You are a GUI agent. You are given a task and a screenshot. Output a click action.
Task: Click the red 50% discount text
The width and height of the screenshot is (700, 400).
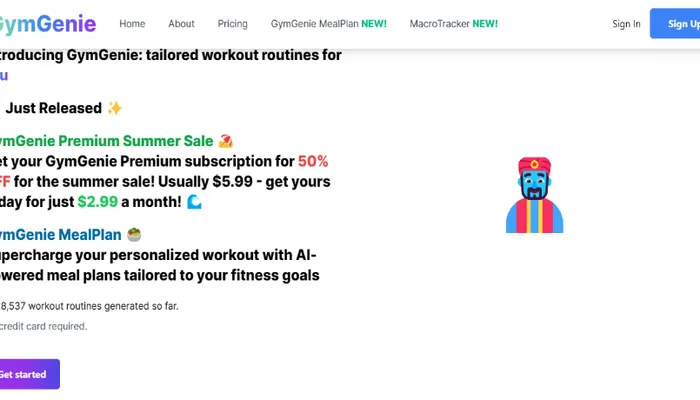pos(313,160)
